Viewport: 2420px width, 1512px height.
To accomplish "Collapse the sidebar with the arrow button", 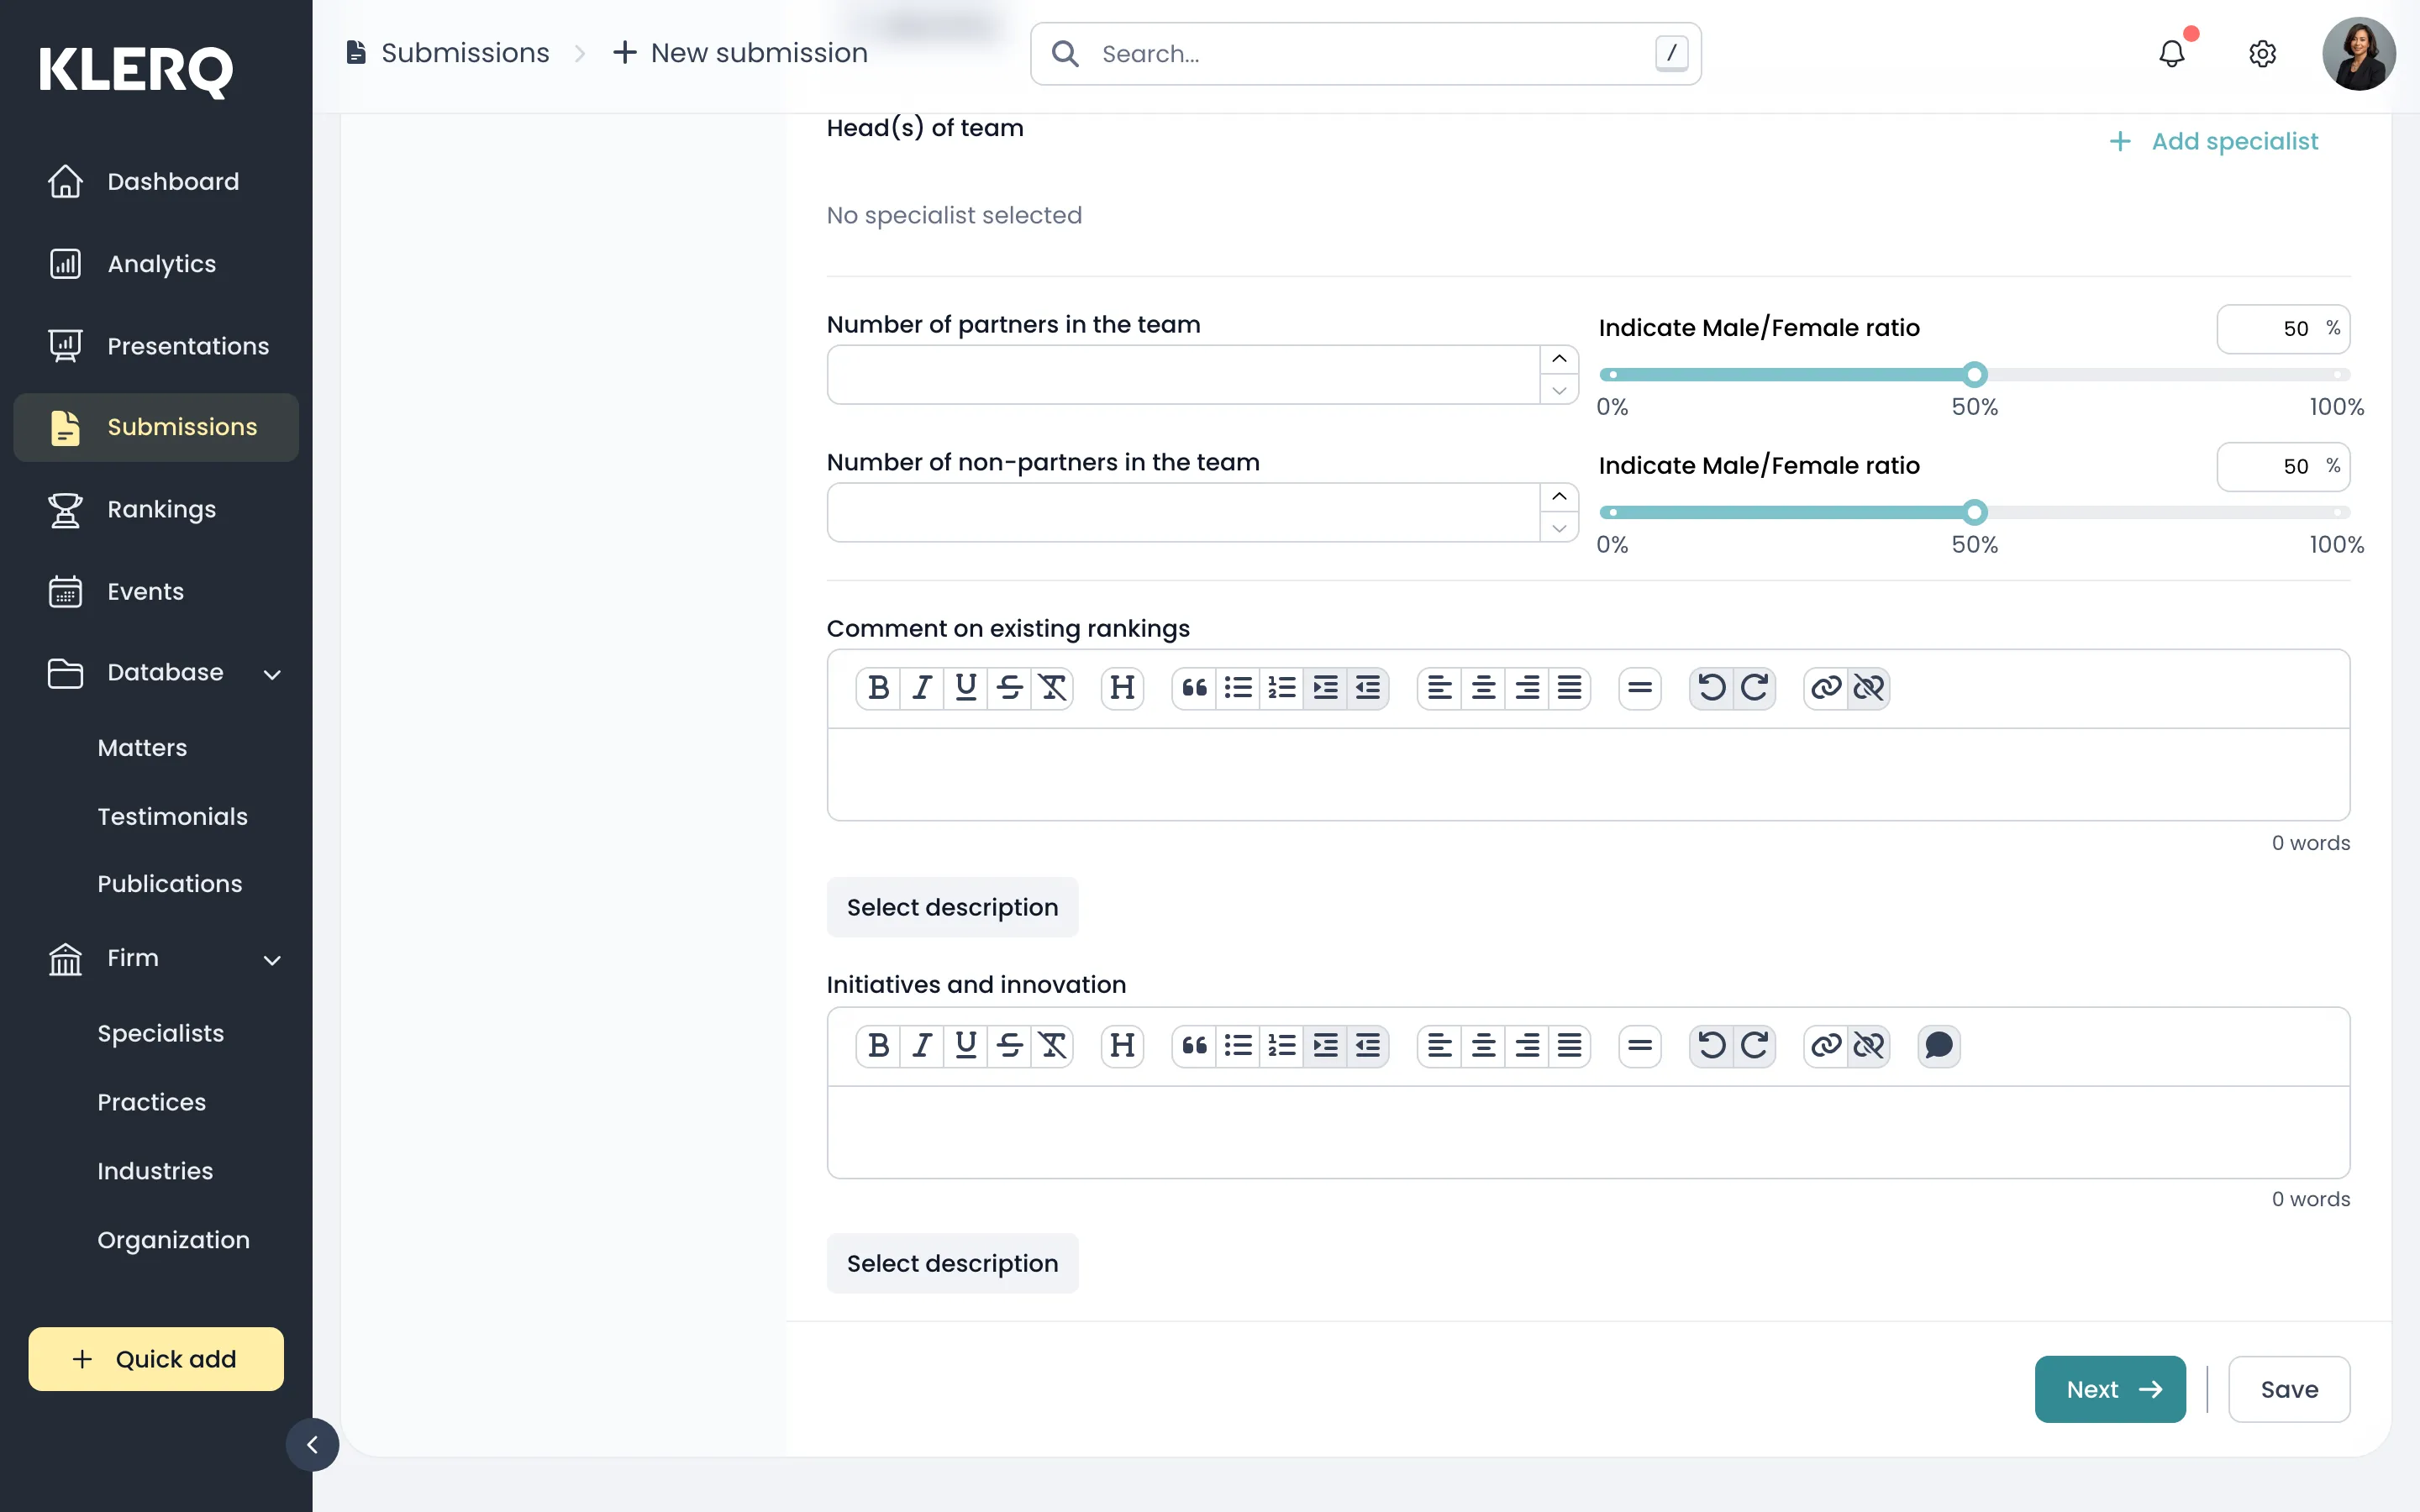I will click(312, 1444).
